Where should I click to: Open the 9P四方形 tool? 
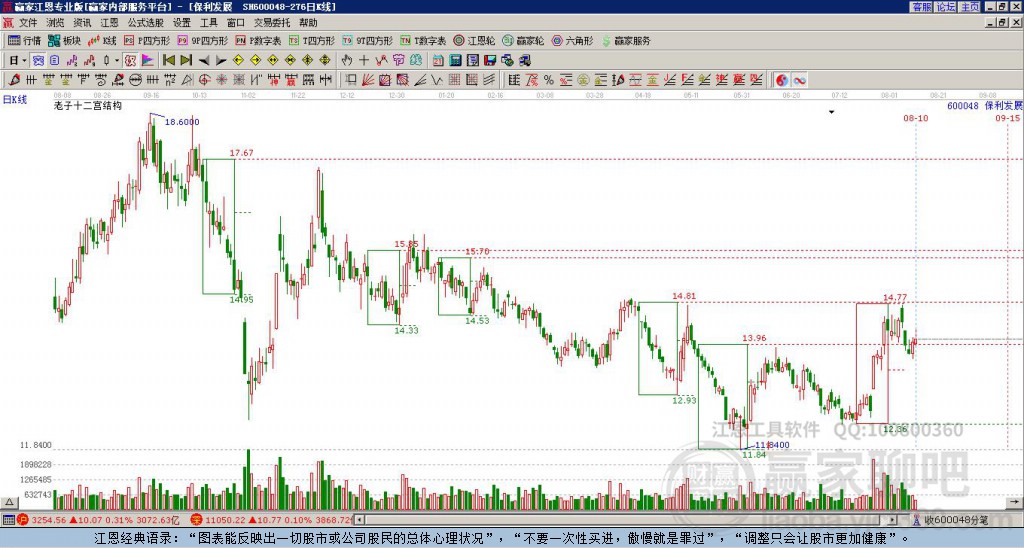pos(202,40)
